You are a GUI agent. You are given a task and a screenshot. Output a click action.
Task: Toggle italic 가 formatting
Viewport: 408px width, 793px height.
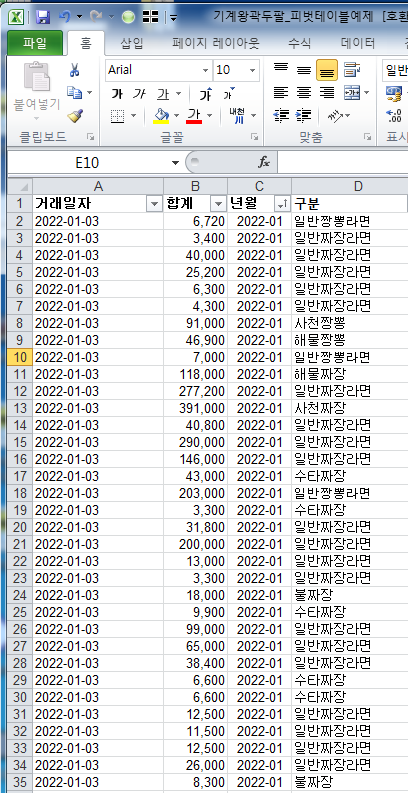[x=140, y=94]
